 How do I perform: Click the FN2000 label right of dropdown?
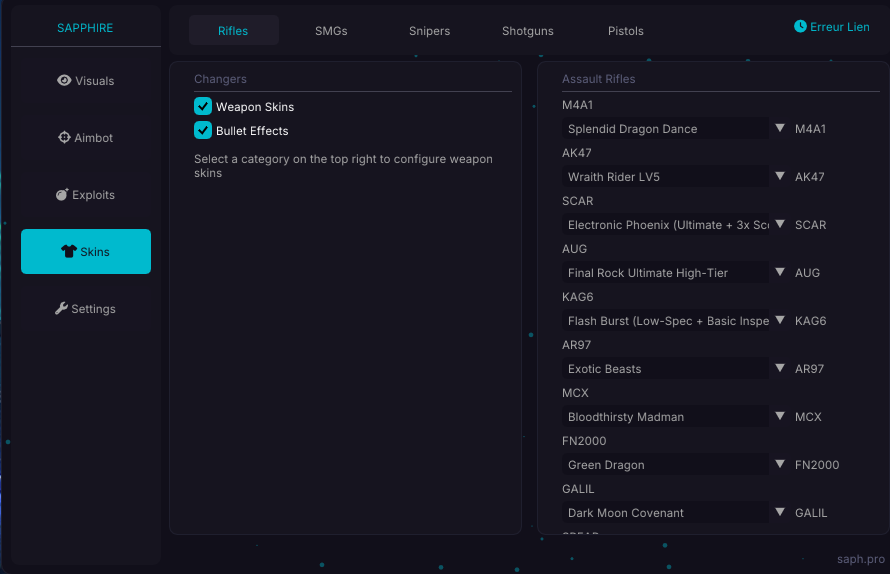[817, 464]
